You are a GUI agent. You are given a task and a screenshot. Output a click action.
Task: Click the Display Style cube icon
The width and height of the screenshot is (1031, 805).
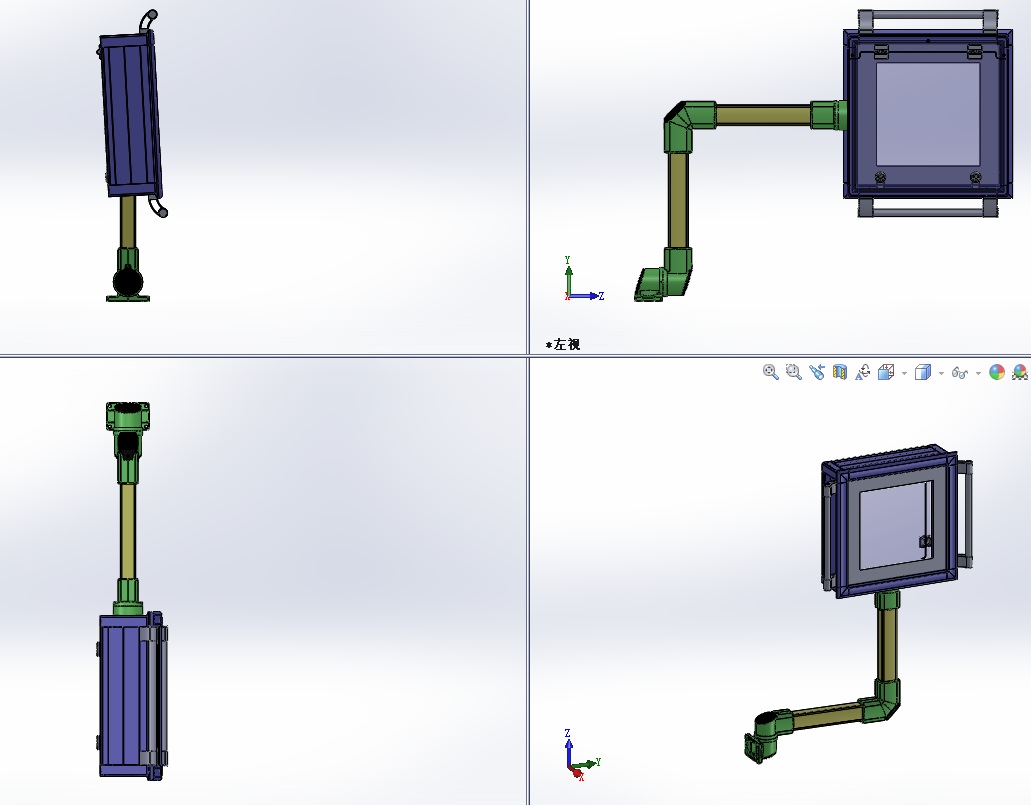tap(923, 372)
